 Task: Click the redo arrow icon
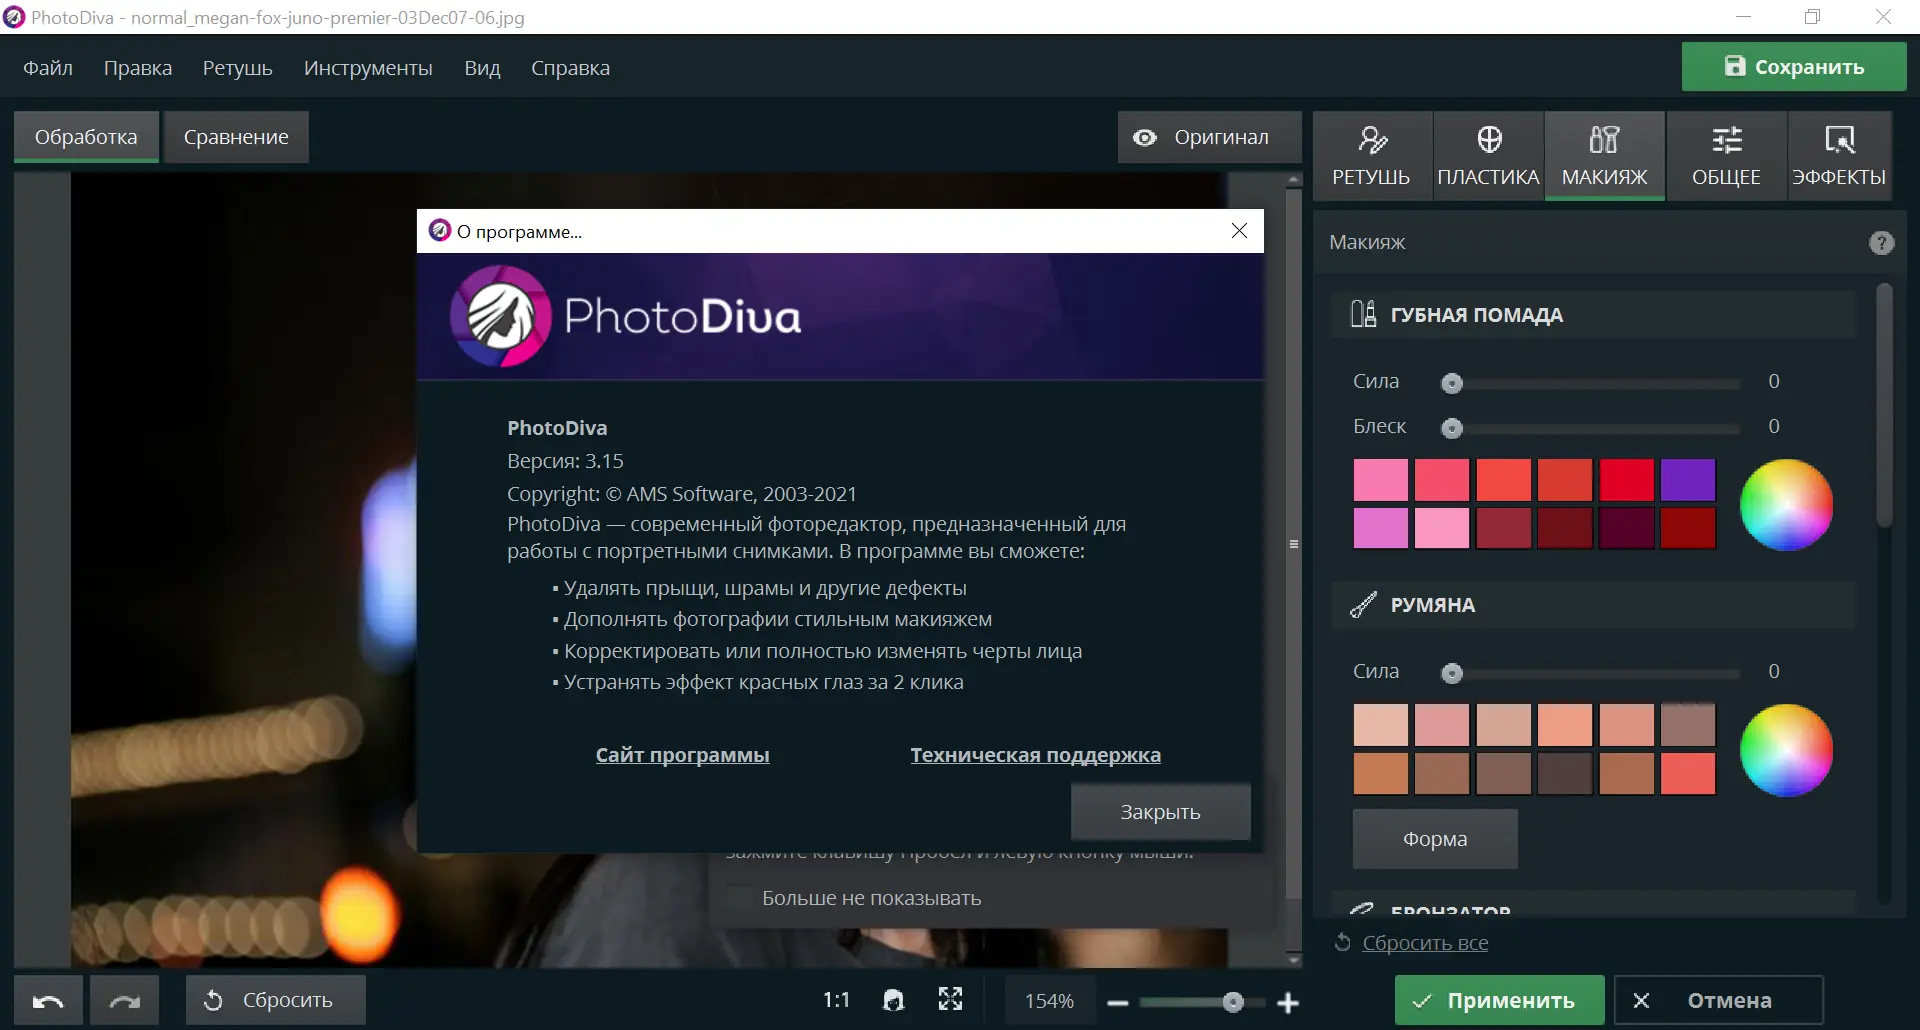coord(124,999)
